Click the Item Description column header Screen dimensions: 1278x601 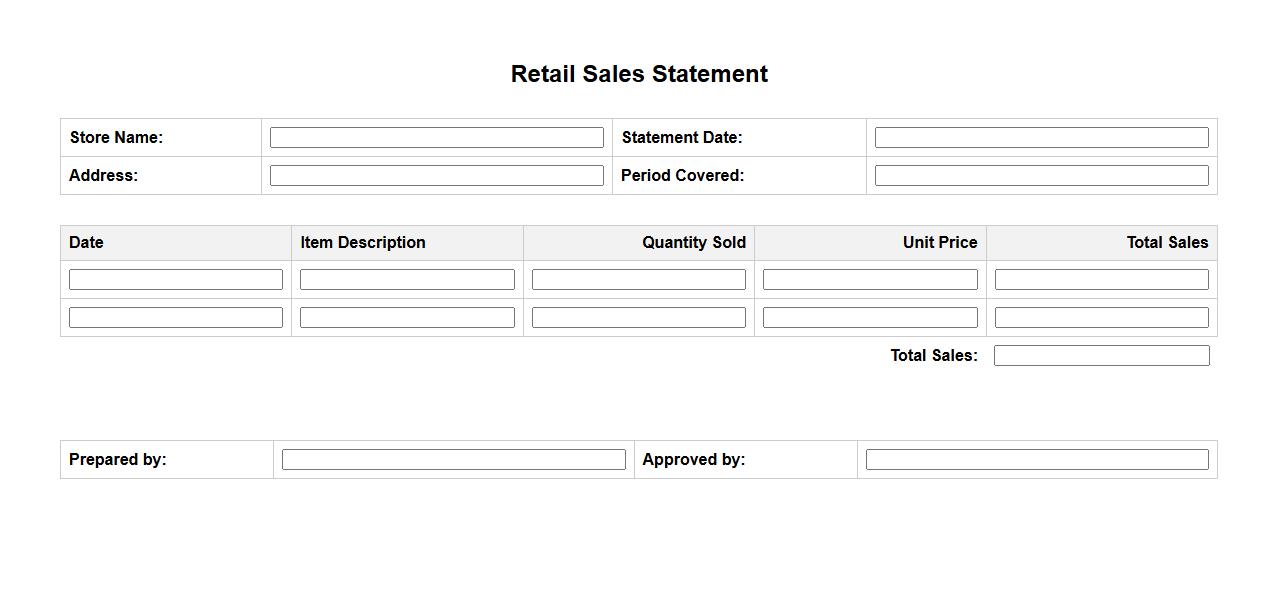point(363,243)
